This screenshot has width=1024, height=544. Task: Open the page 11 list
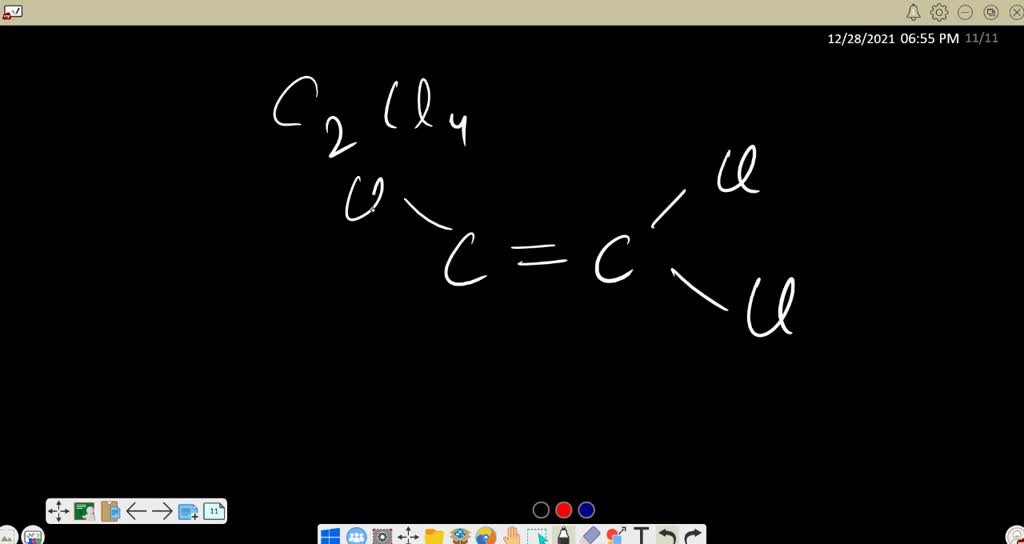click(x=214, y=511)
